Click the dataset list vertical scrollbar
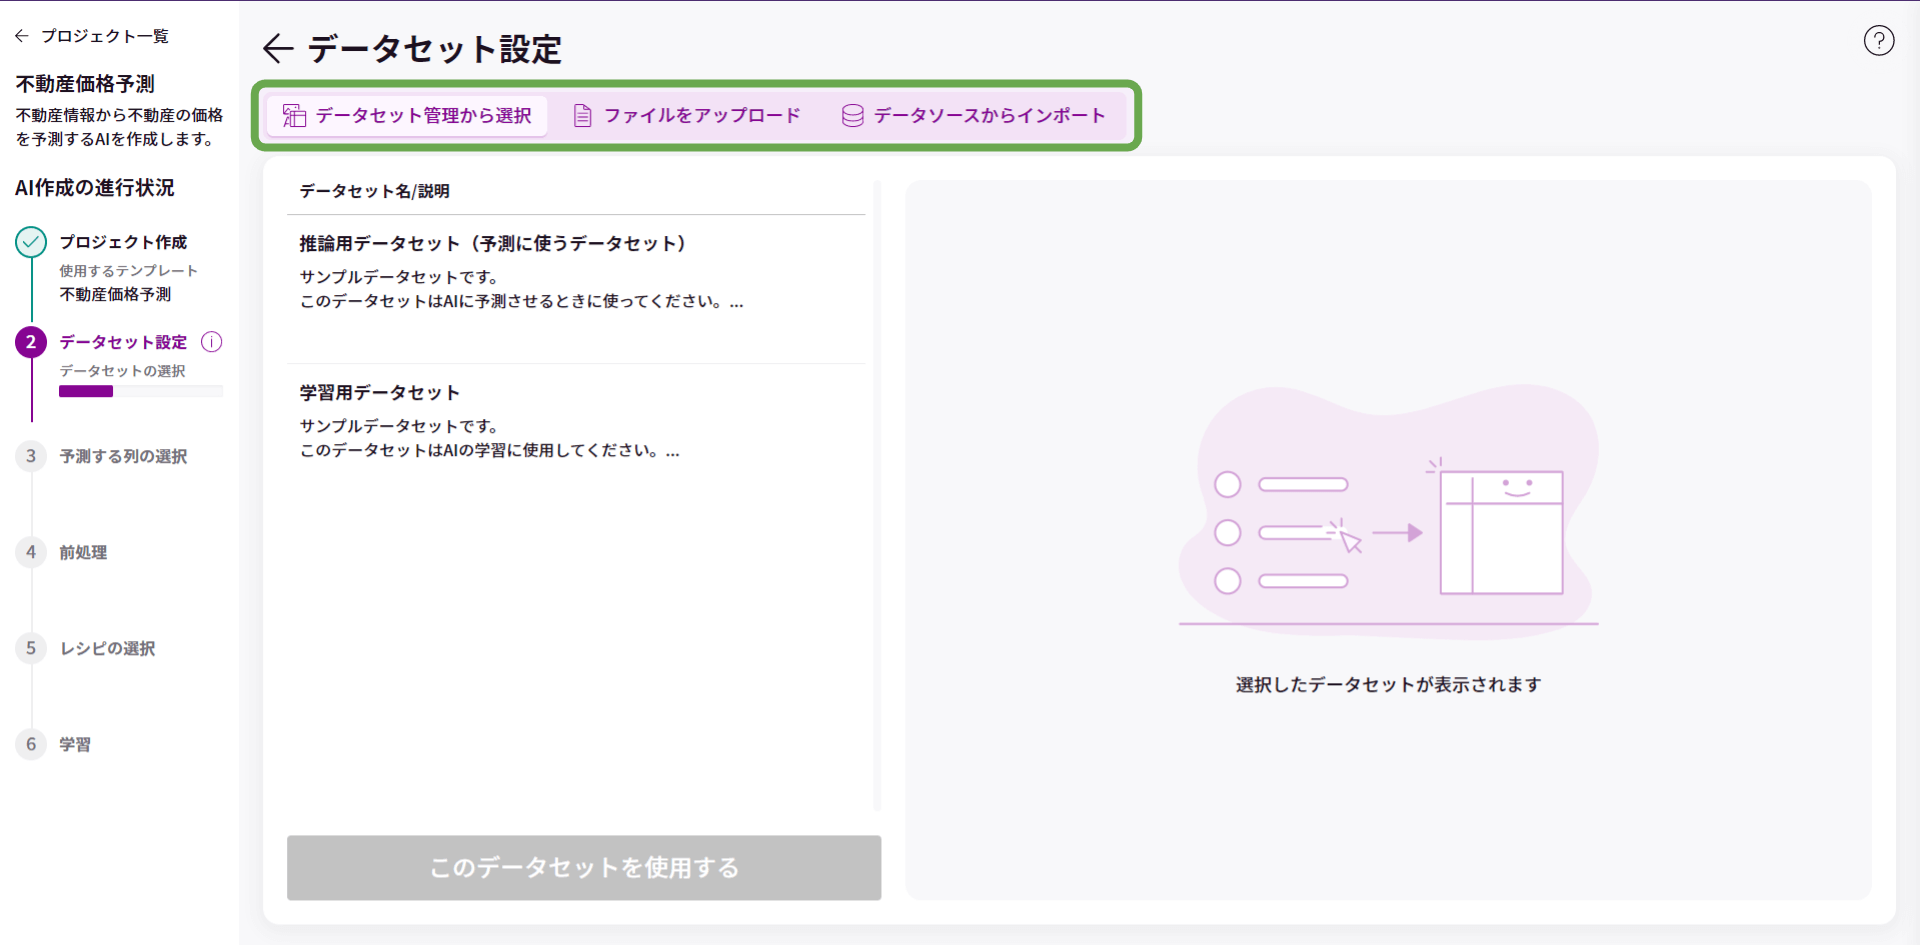The width and height of the screenshot is (1920, 945). pos(877,495)
